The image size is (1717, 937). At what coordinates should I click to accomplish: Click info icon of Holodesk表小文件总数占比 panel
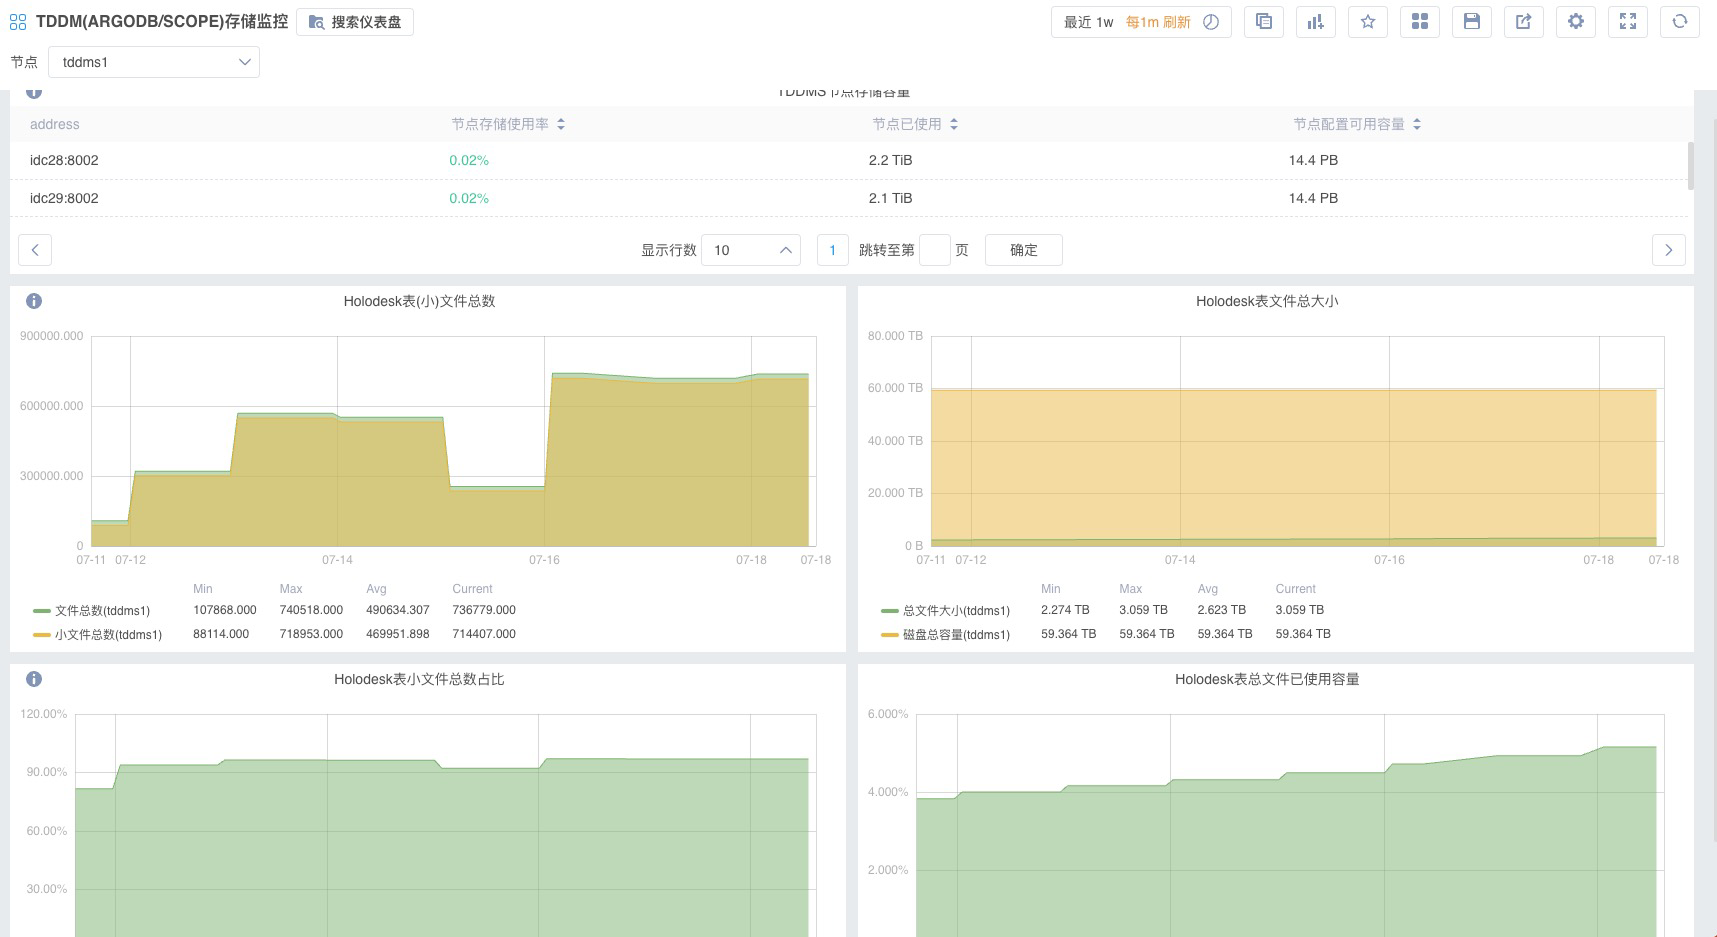(34, 679)
